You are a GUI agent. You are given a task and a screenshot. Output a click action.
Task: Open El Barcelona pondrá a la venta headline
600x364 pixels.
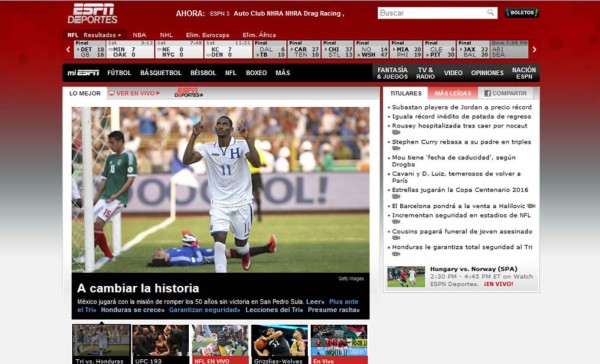(458, 206)
